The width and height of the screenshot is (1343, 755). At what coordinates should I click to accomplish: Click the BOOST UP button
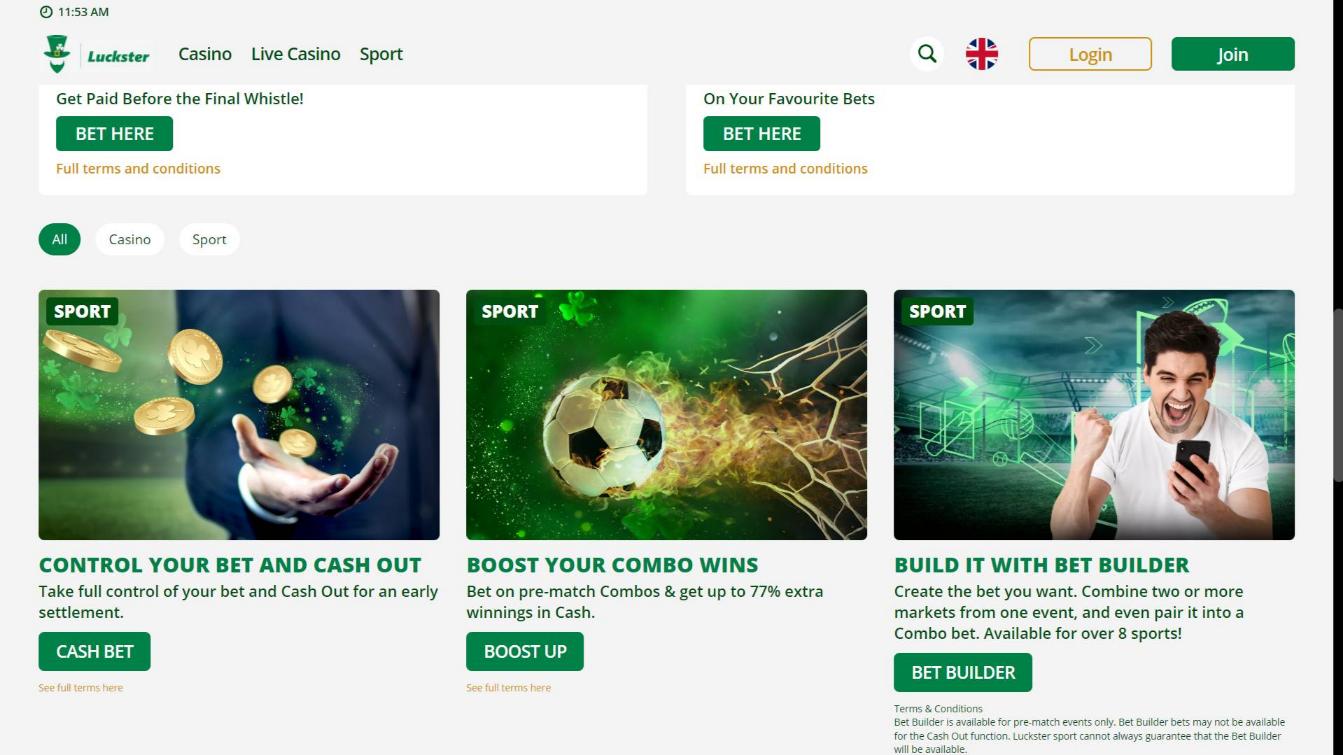pyautogui.click(x=525, y=651)
